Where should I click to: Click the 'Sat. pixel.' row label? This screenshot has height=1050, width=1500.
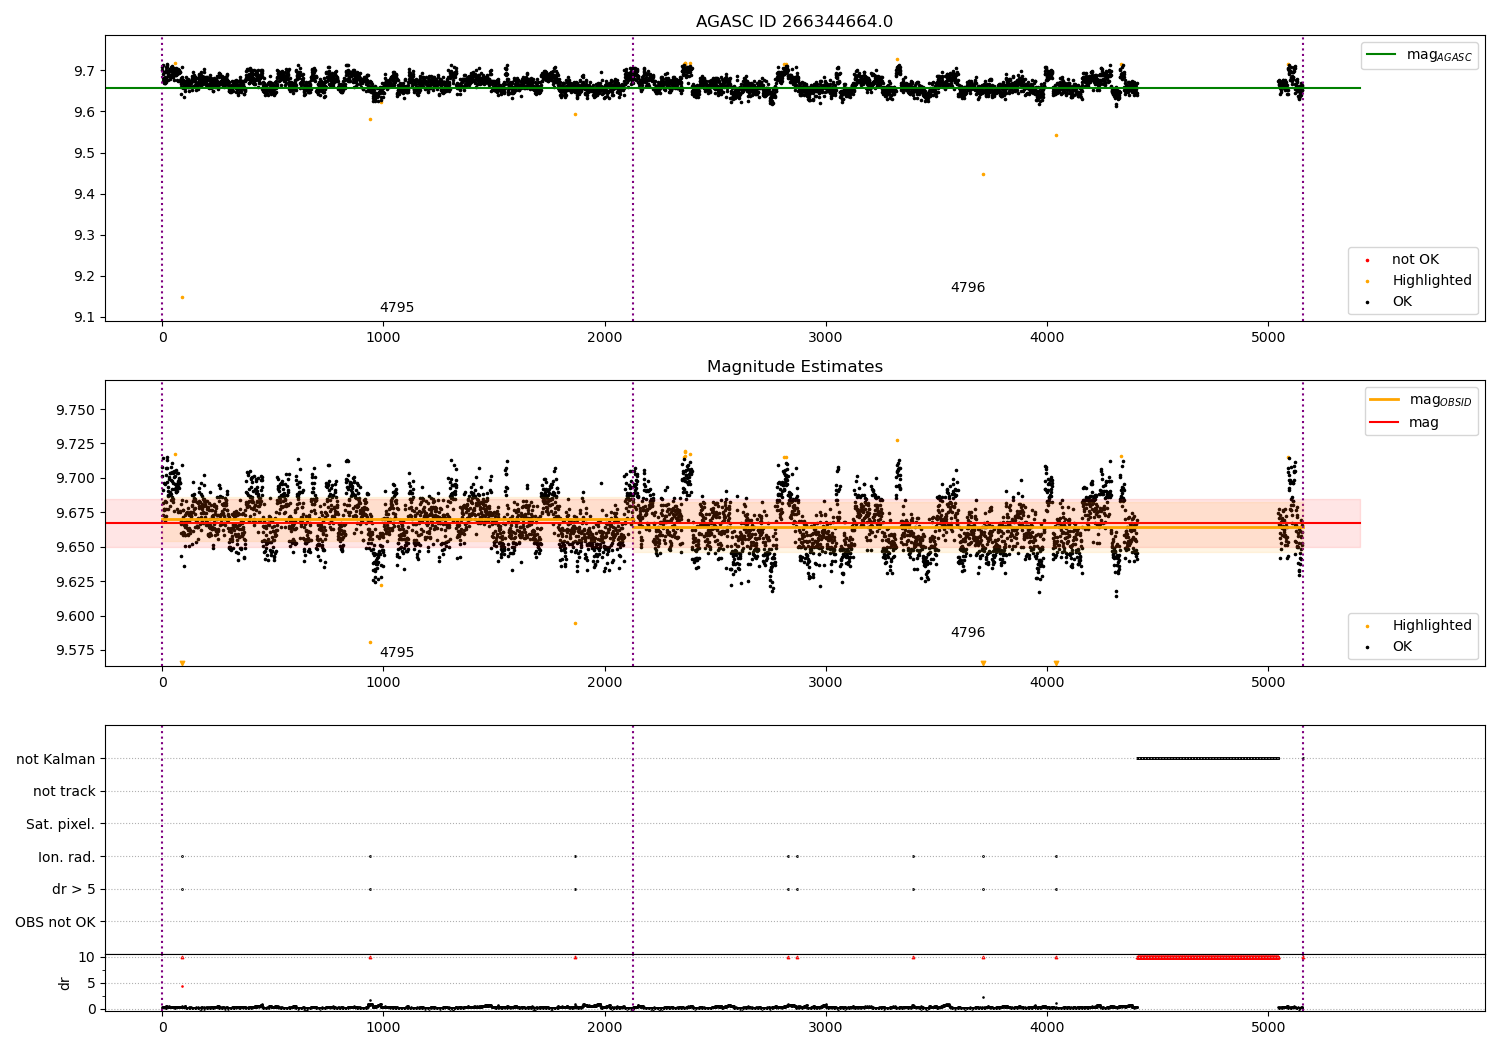61,824
